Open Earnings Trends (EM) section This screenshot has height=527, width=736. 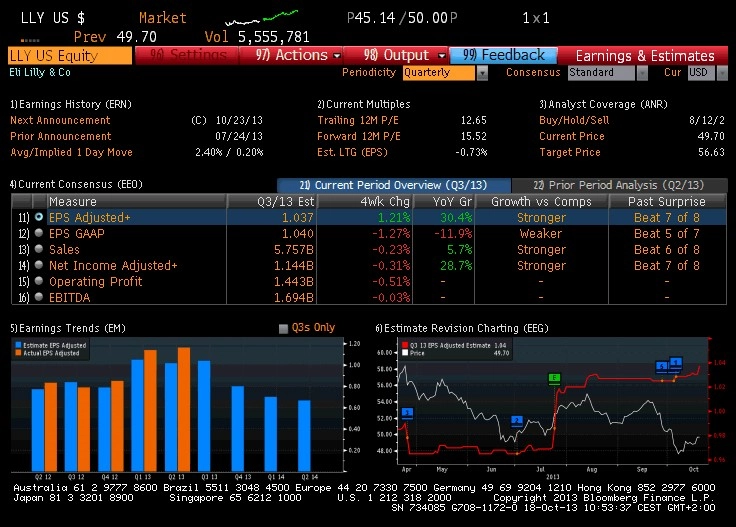click(x=68, y=328)
